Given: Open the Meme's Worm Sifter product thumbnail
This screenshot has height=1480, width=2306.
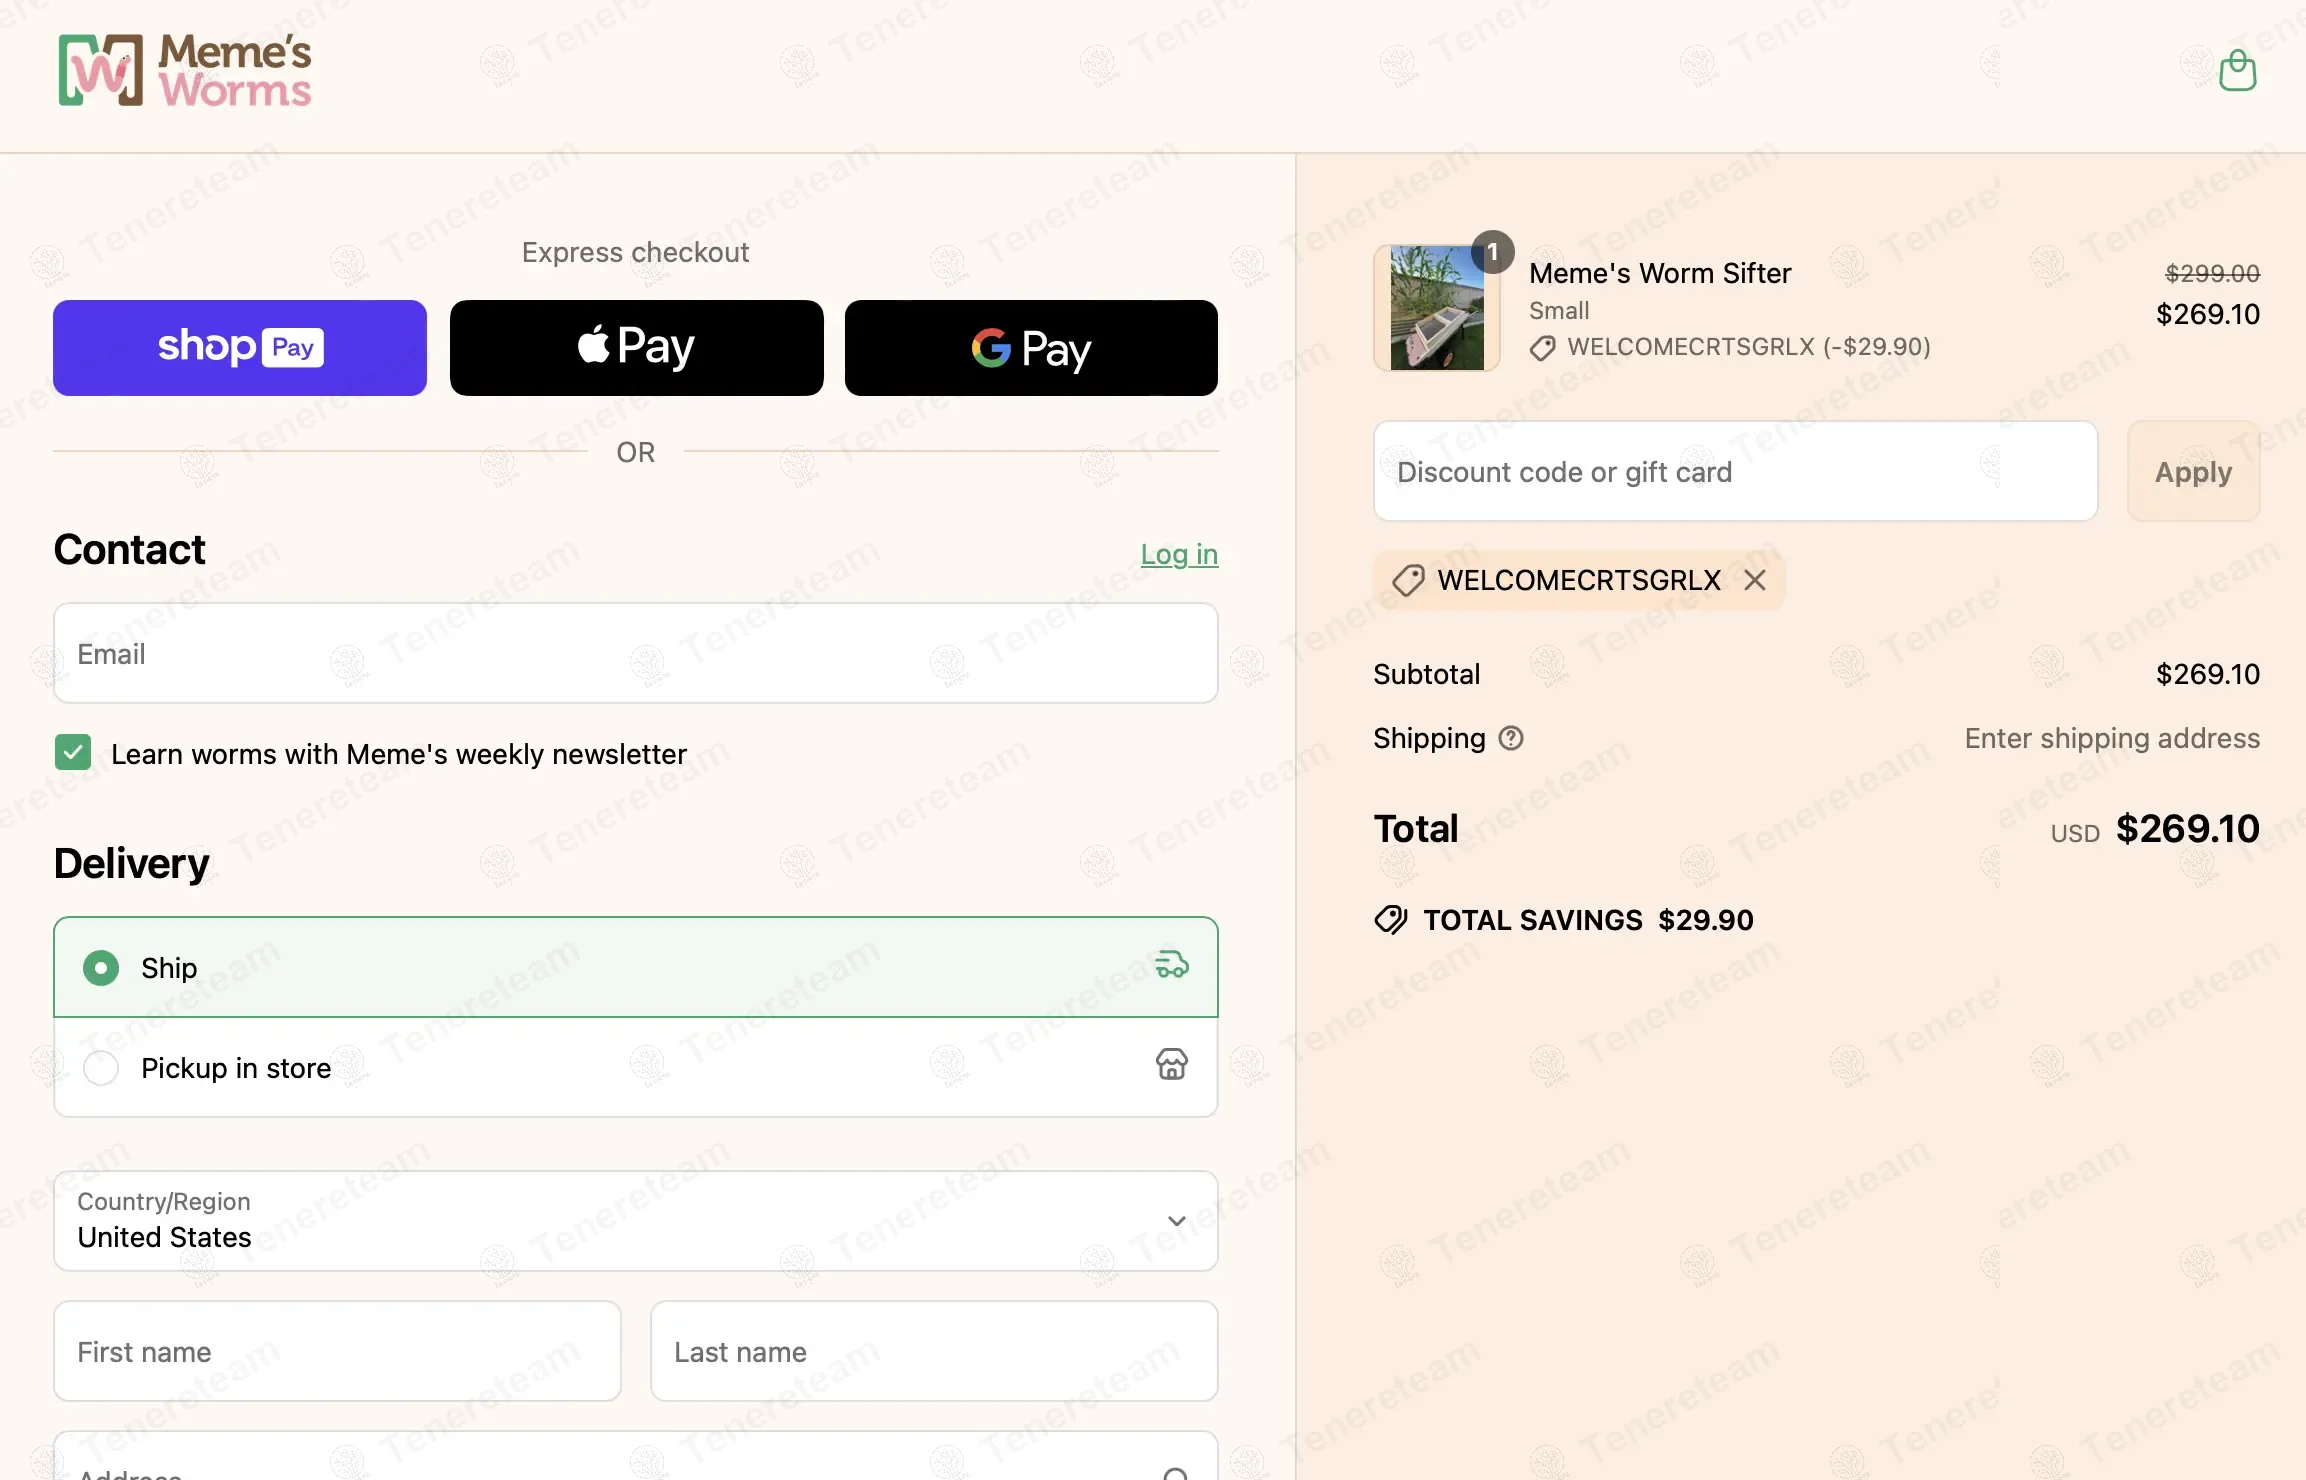Looking at the screenshot, I should (1437, 308).
